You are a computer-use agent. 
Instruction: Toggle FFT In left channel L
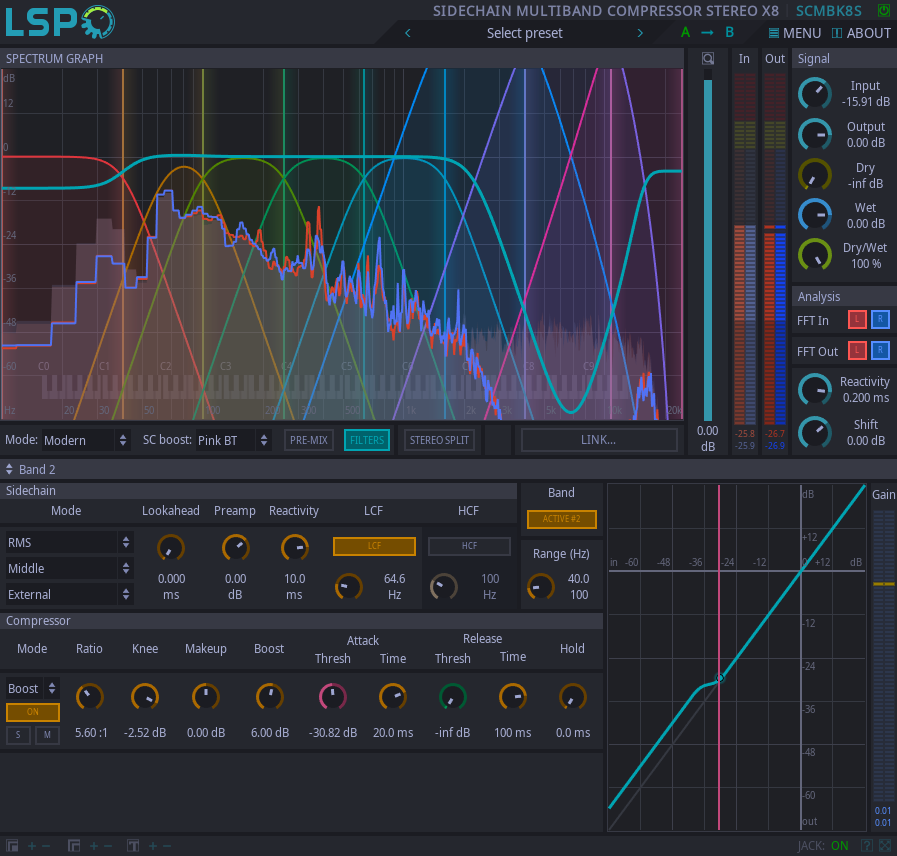click(857, 319)
